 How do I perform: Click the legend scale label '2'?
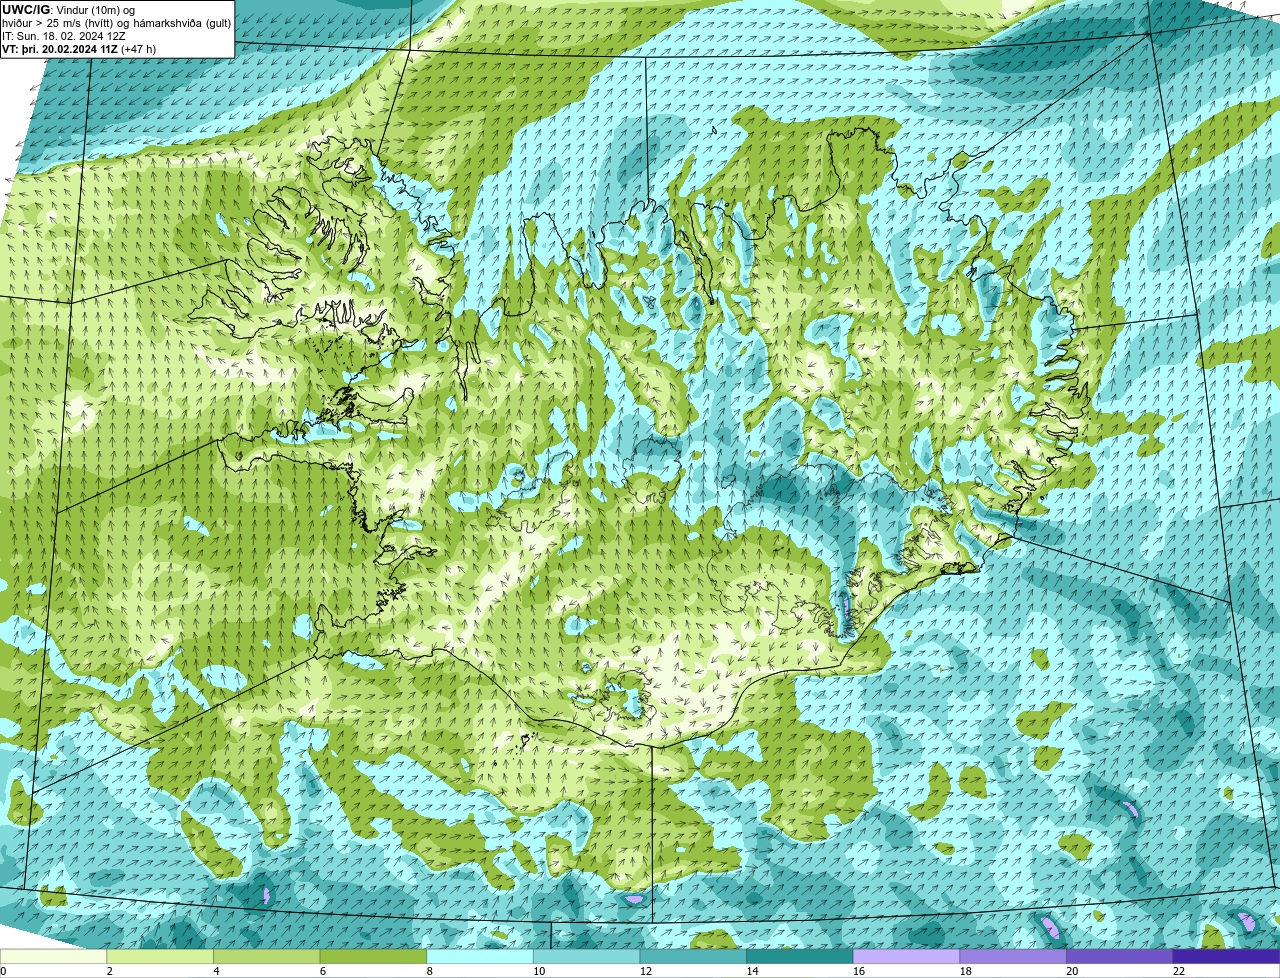click(x=109, y=971)
